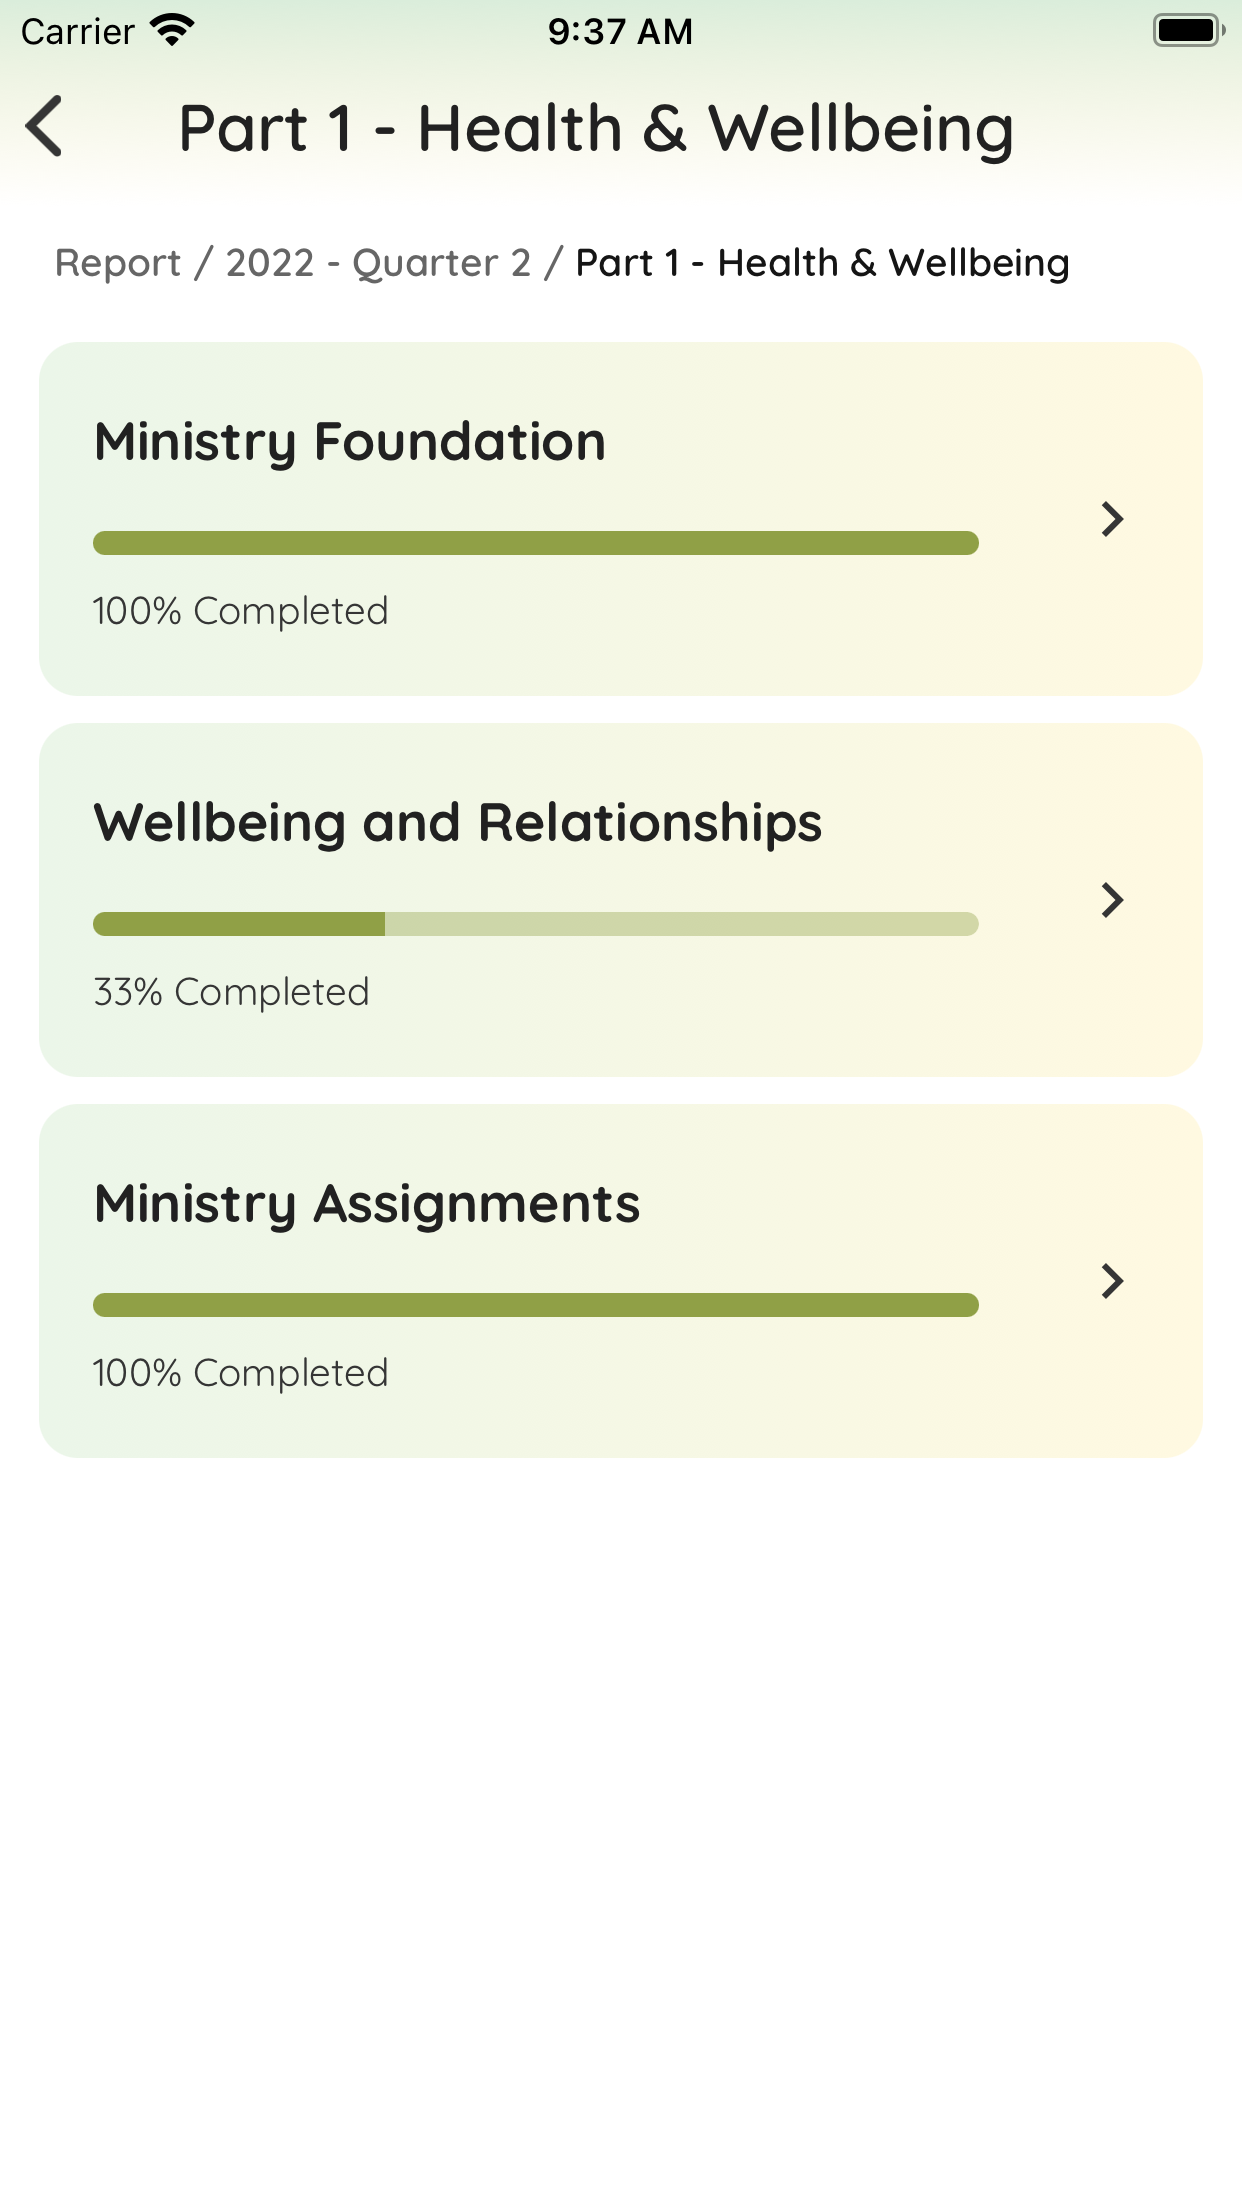The height and width of the screenshot is (2208, 1242).
Task: Click Ministry Assignments progress bar
Action: point(536,1305)
